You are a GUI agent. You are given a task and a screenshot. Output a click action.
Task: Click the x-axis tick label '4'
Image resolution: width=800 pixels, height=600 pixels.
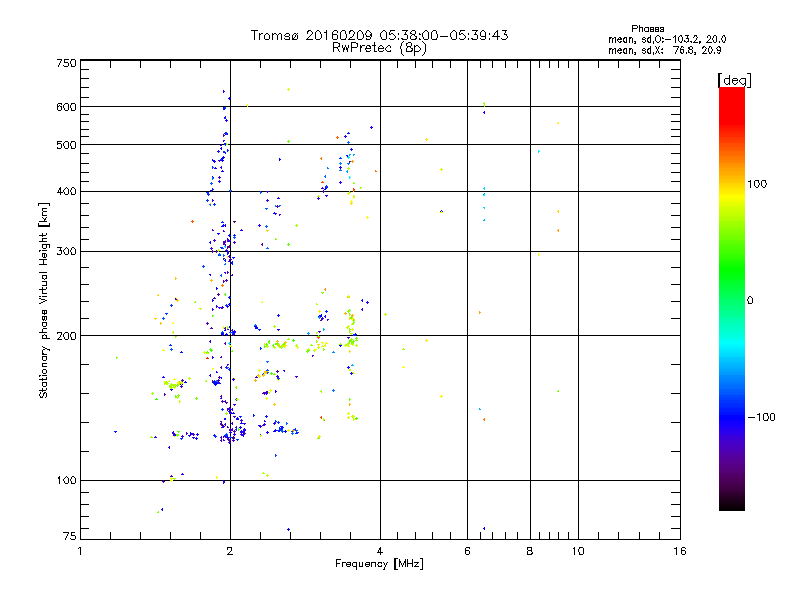pyautogui.click(x=380, y=551)
